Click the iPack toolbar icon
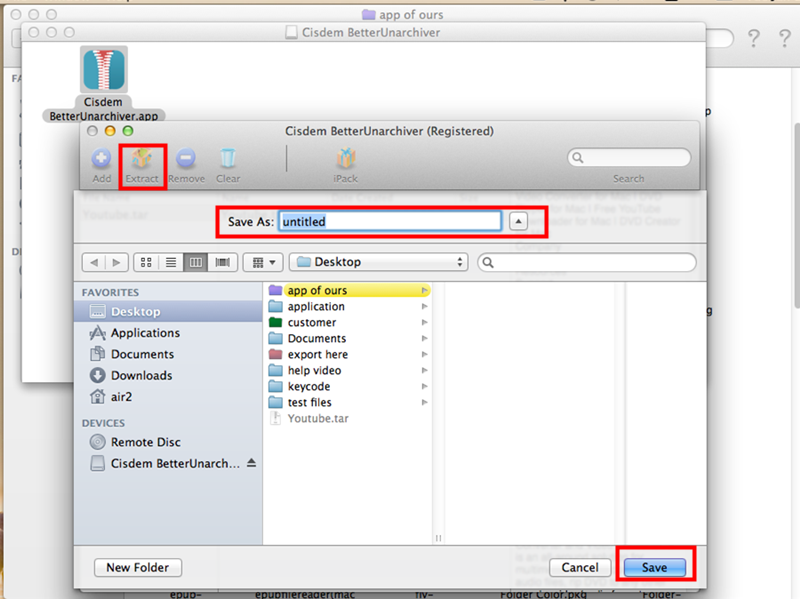Image resolution: width=800 pixels, height=599 pixels. pos(345,159)
